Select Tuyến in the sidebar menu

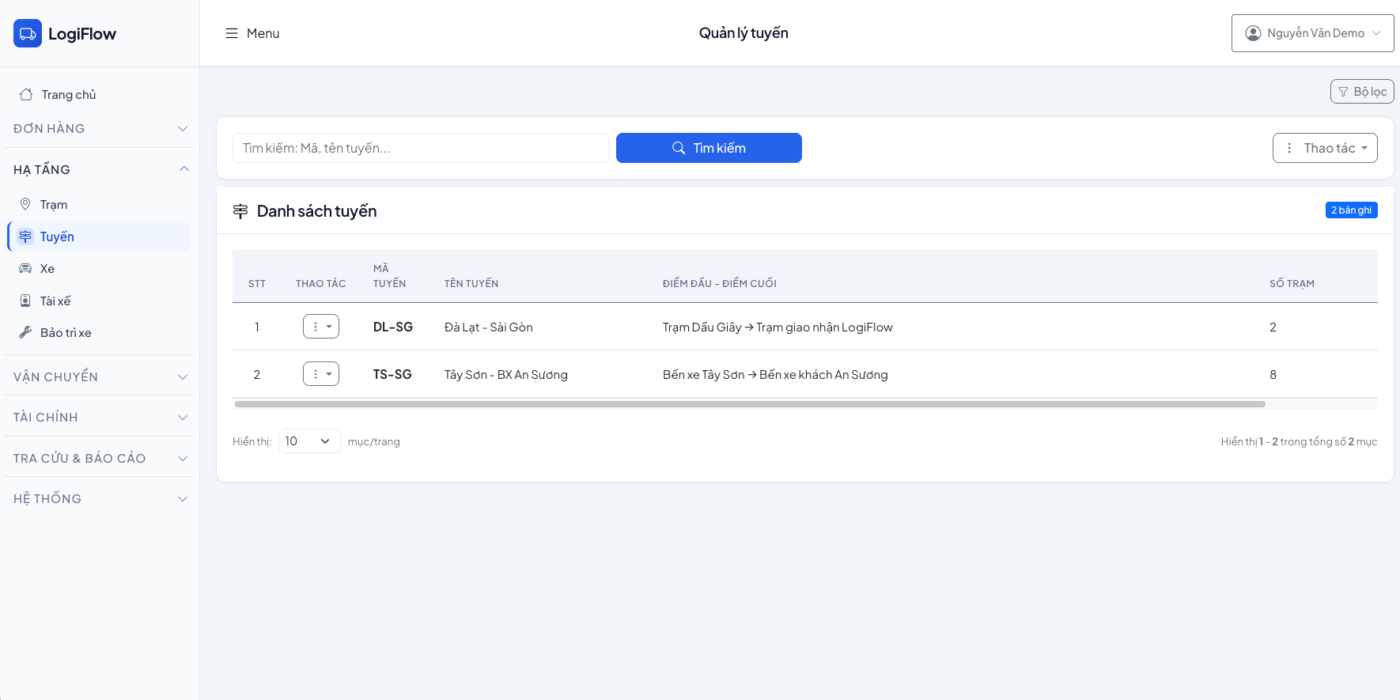coord(57,237)
